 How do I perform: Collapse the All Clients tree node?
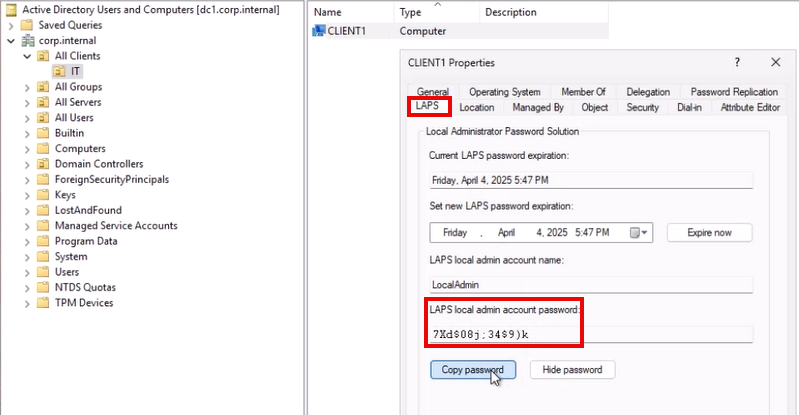[27, 57]
